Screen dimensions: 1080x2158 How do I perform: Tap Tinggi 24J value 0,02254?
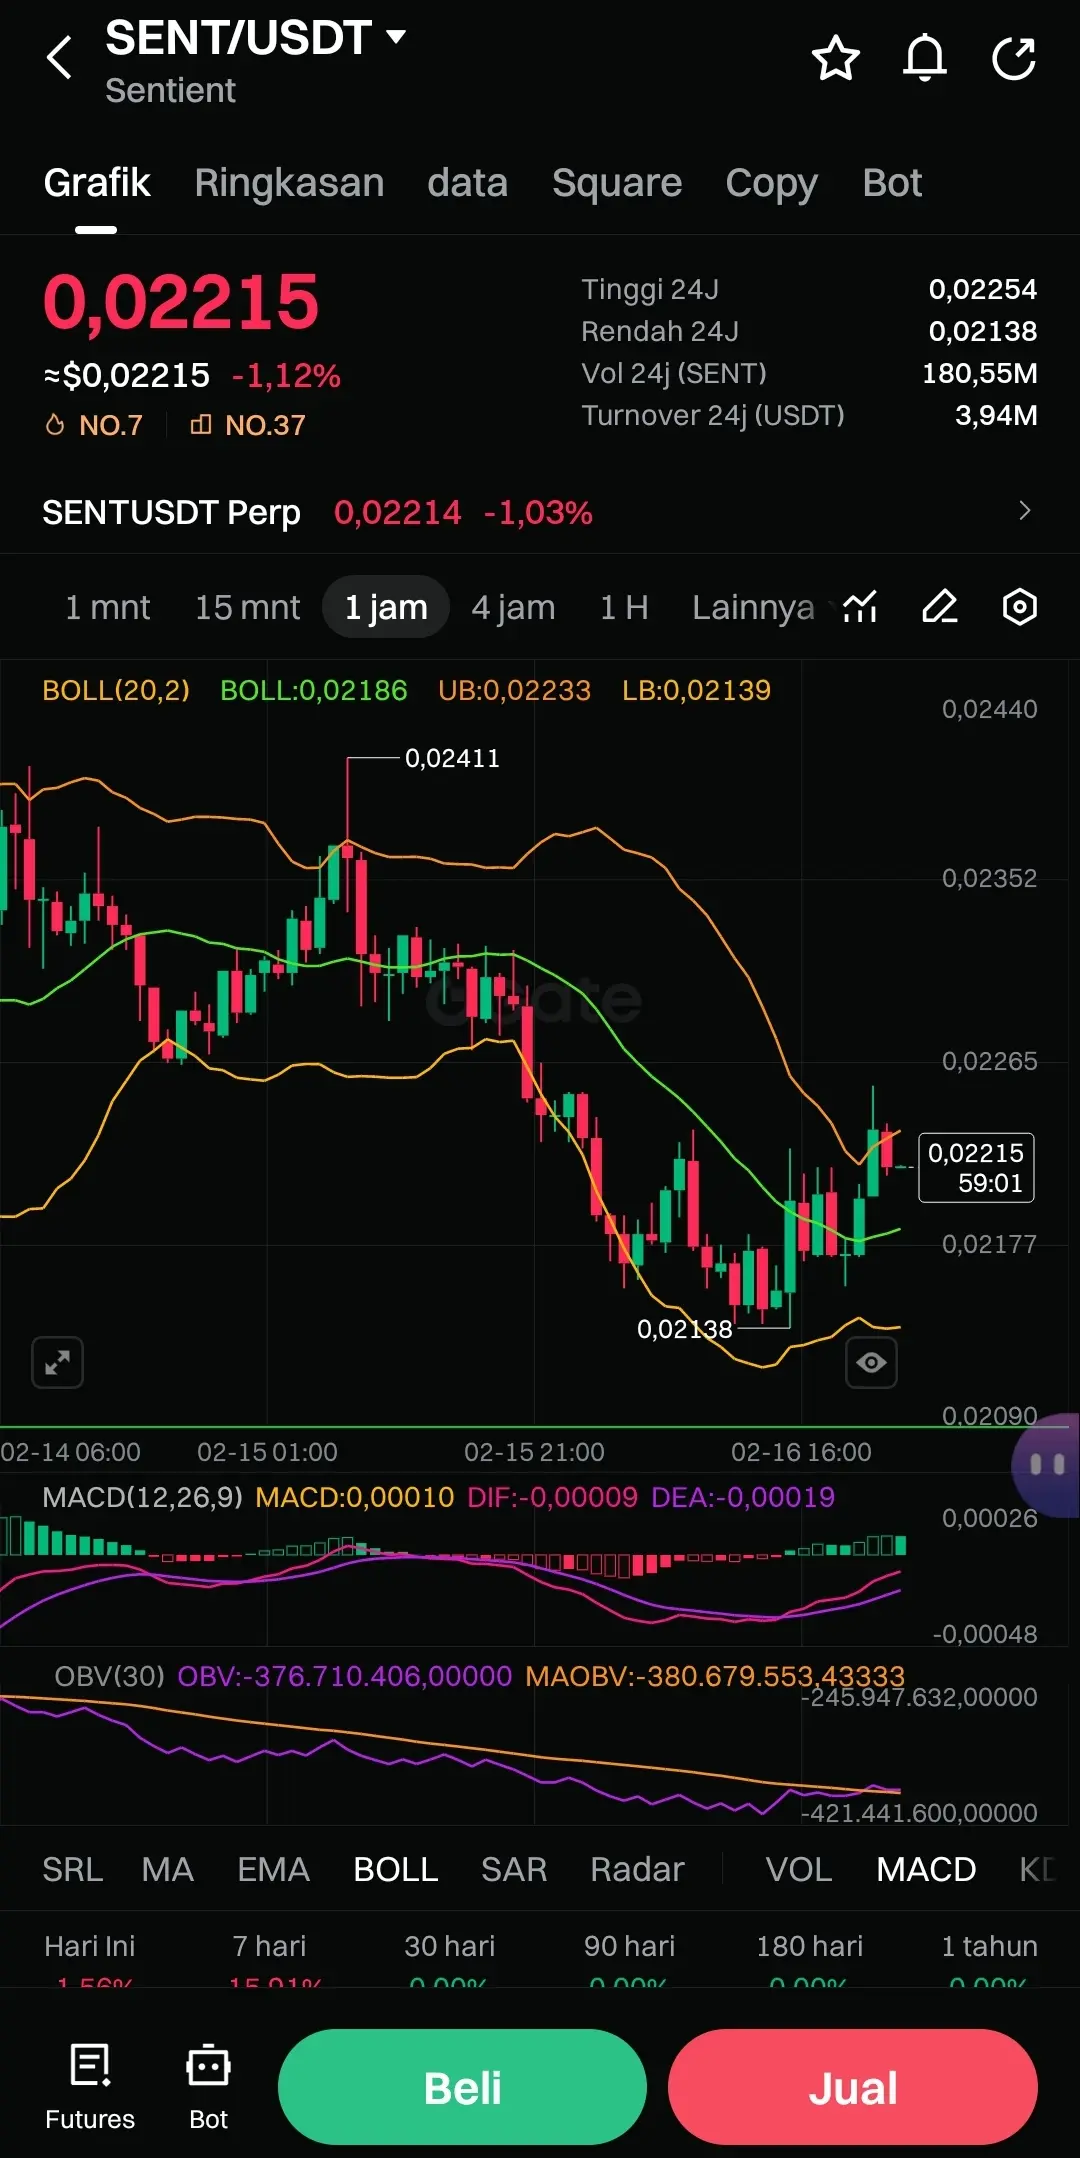tap(983, 289)
